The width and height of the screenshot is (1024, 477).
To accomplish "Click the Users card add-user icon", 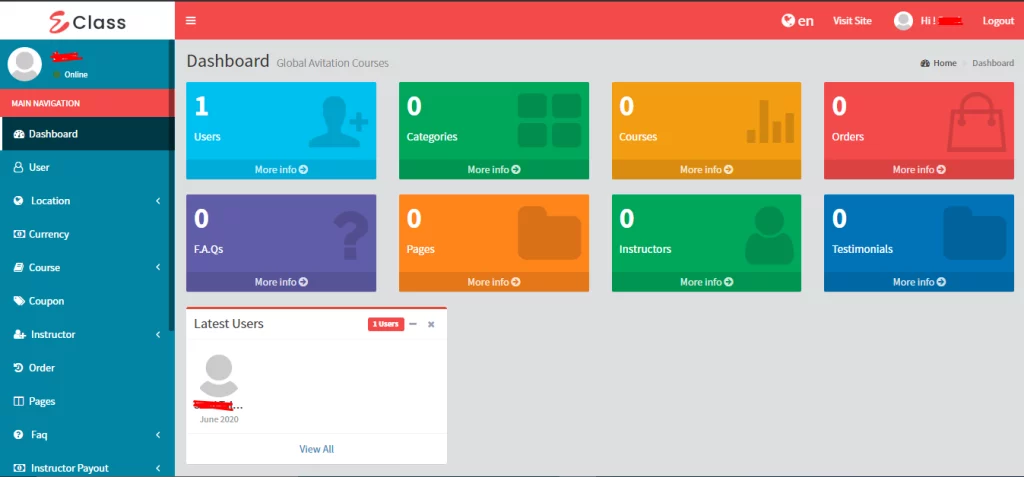I will pyautogui.click(x=338, y=121).
